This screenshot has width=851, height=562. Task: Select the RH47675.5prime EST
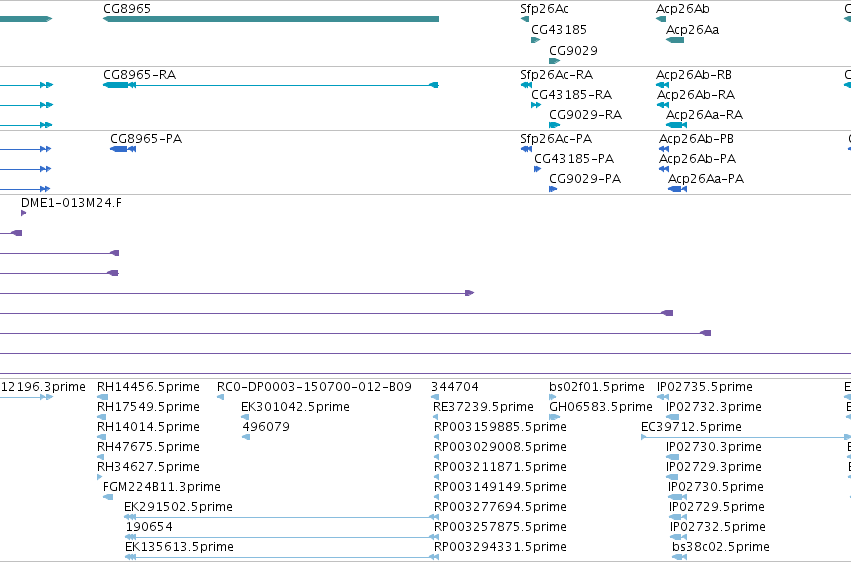pyautogui.click(x=100, y=457)
